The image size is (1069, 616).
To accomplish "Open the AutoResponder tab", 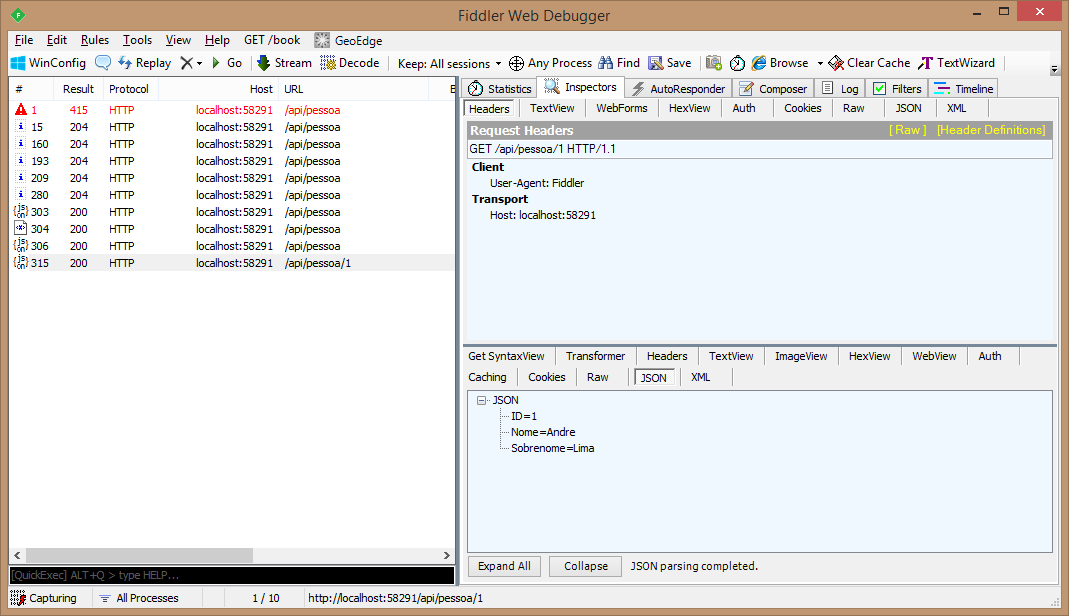I will (678, 89).
